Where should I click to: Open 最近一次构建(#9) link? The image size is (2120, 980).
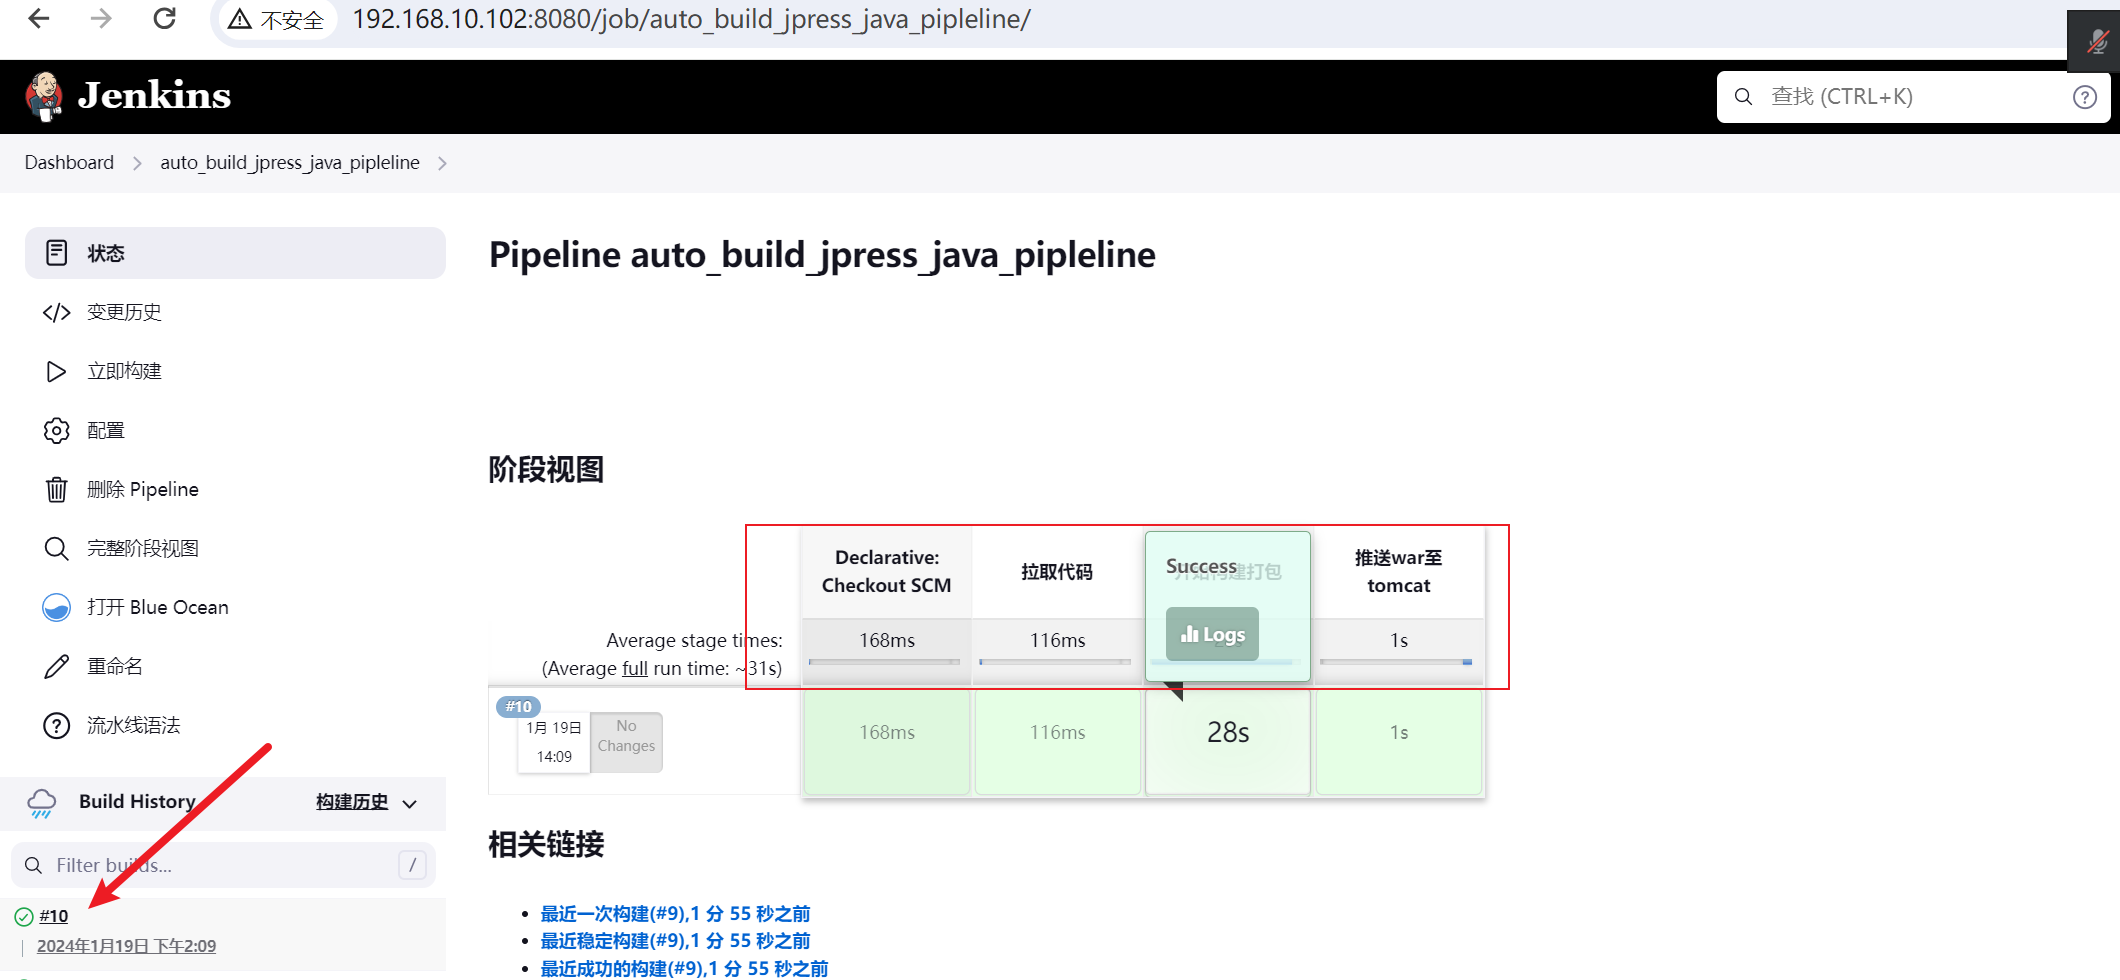point(675,913)
